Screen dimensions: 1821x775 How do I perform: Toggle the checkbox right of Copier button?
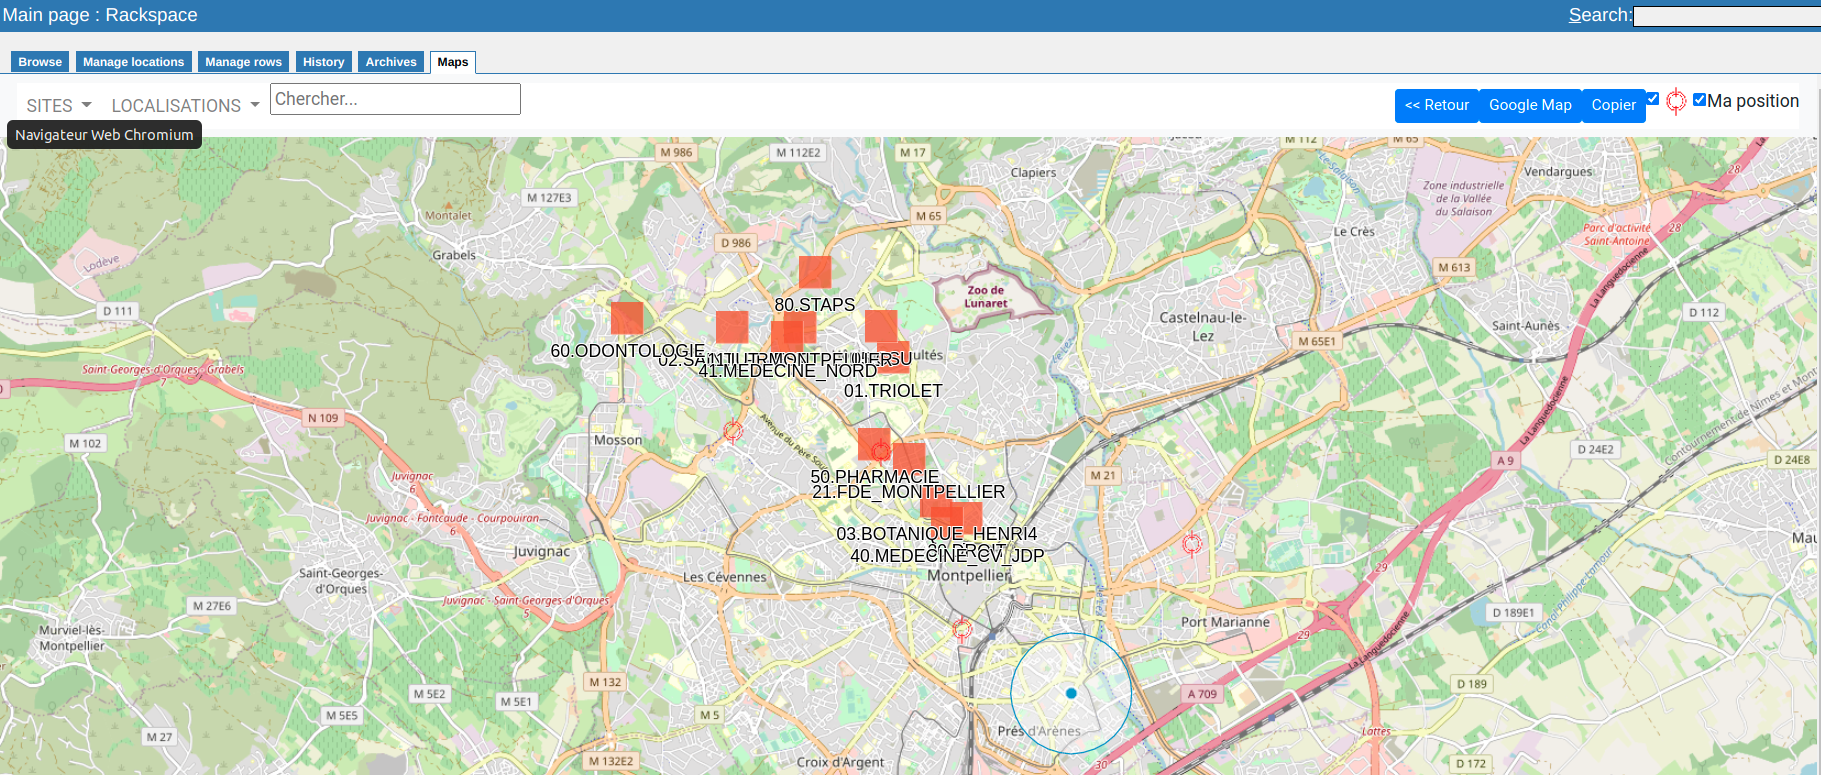1653,99
